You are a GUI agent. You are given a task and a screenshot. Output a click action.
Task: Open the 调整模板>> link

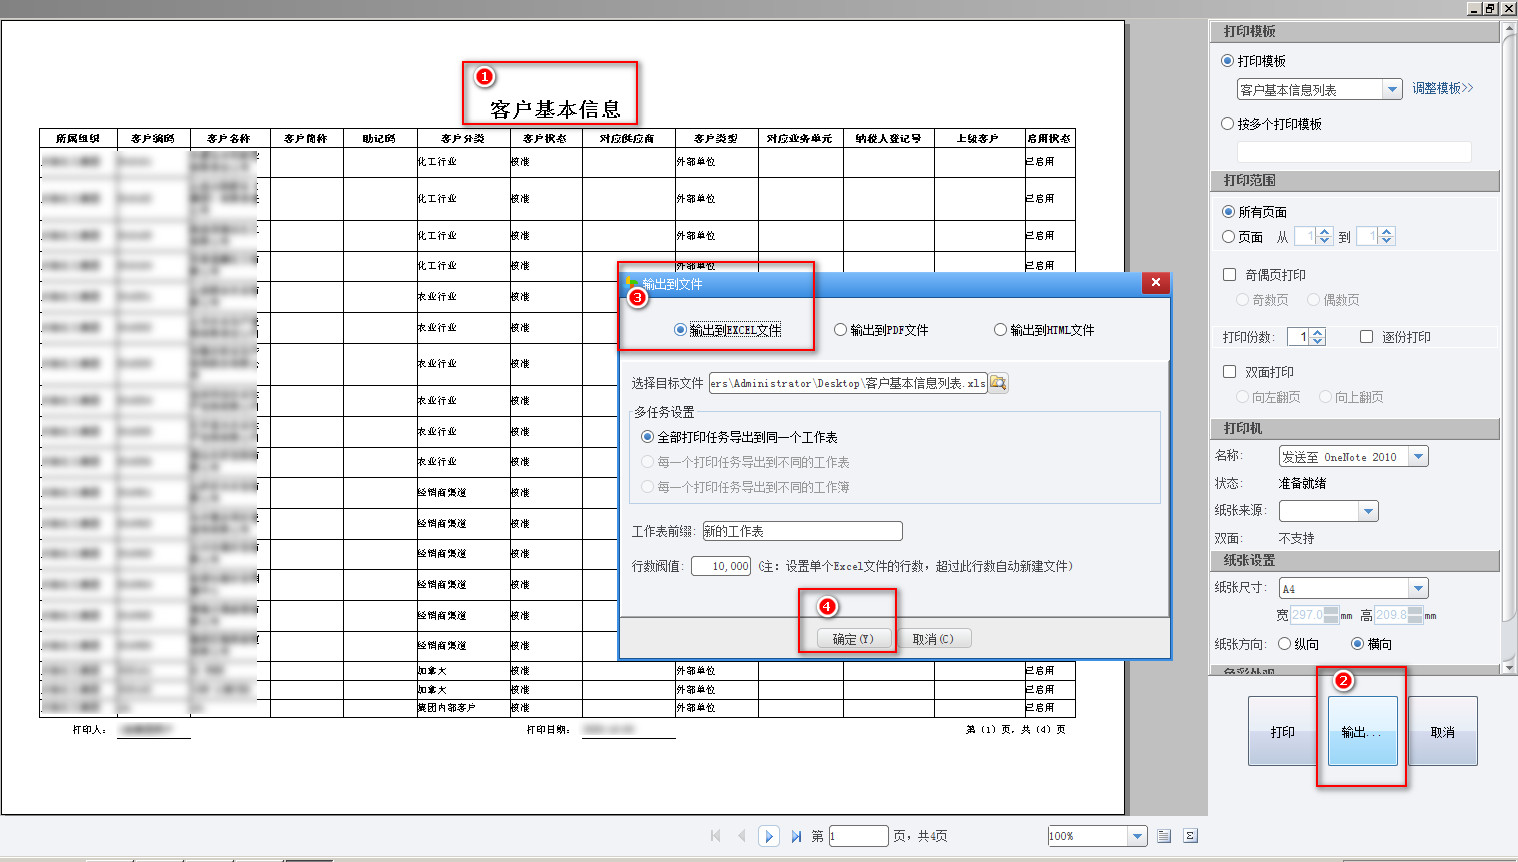coord(1442,88)
